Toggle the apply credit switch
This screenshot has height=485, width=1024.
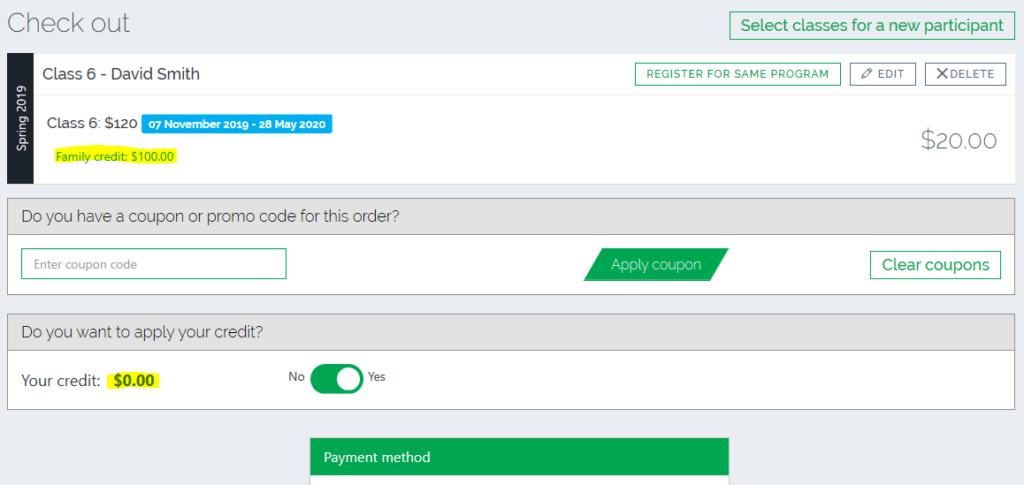336,379
